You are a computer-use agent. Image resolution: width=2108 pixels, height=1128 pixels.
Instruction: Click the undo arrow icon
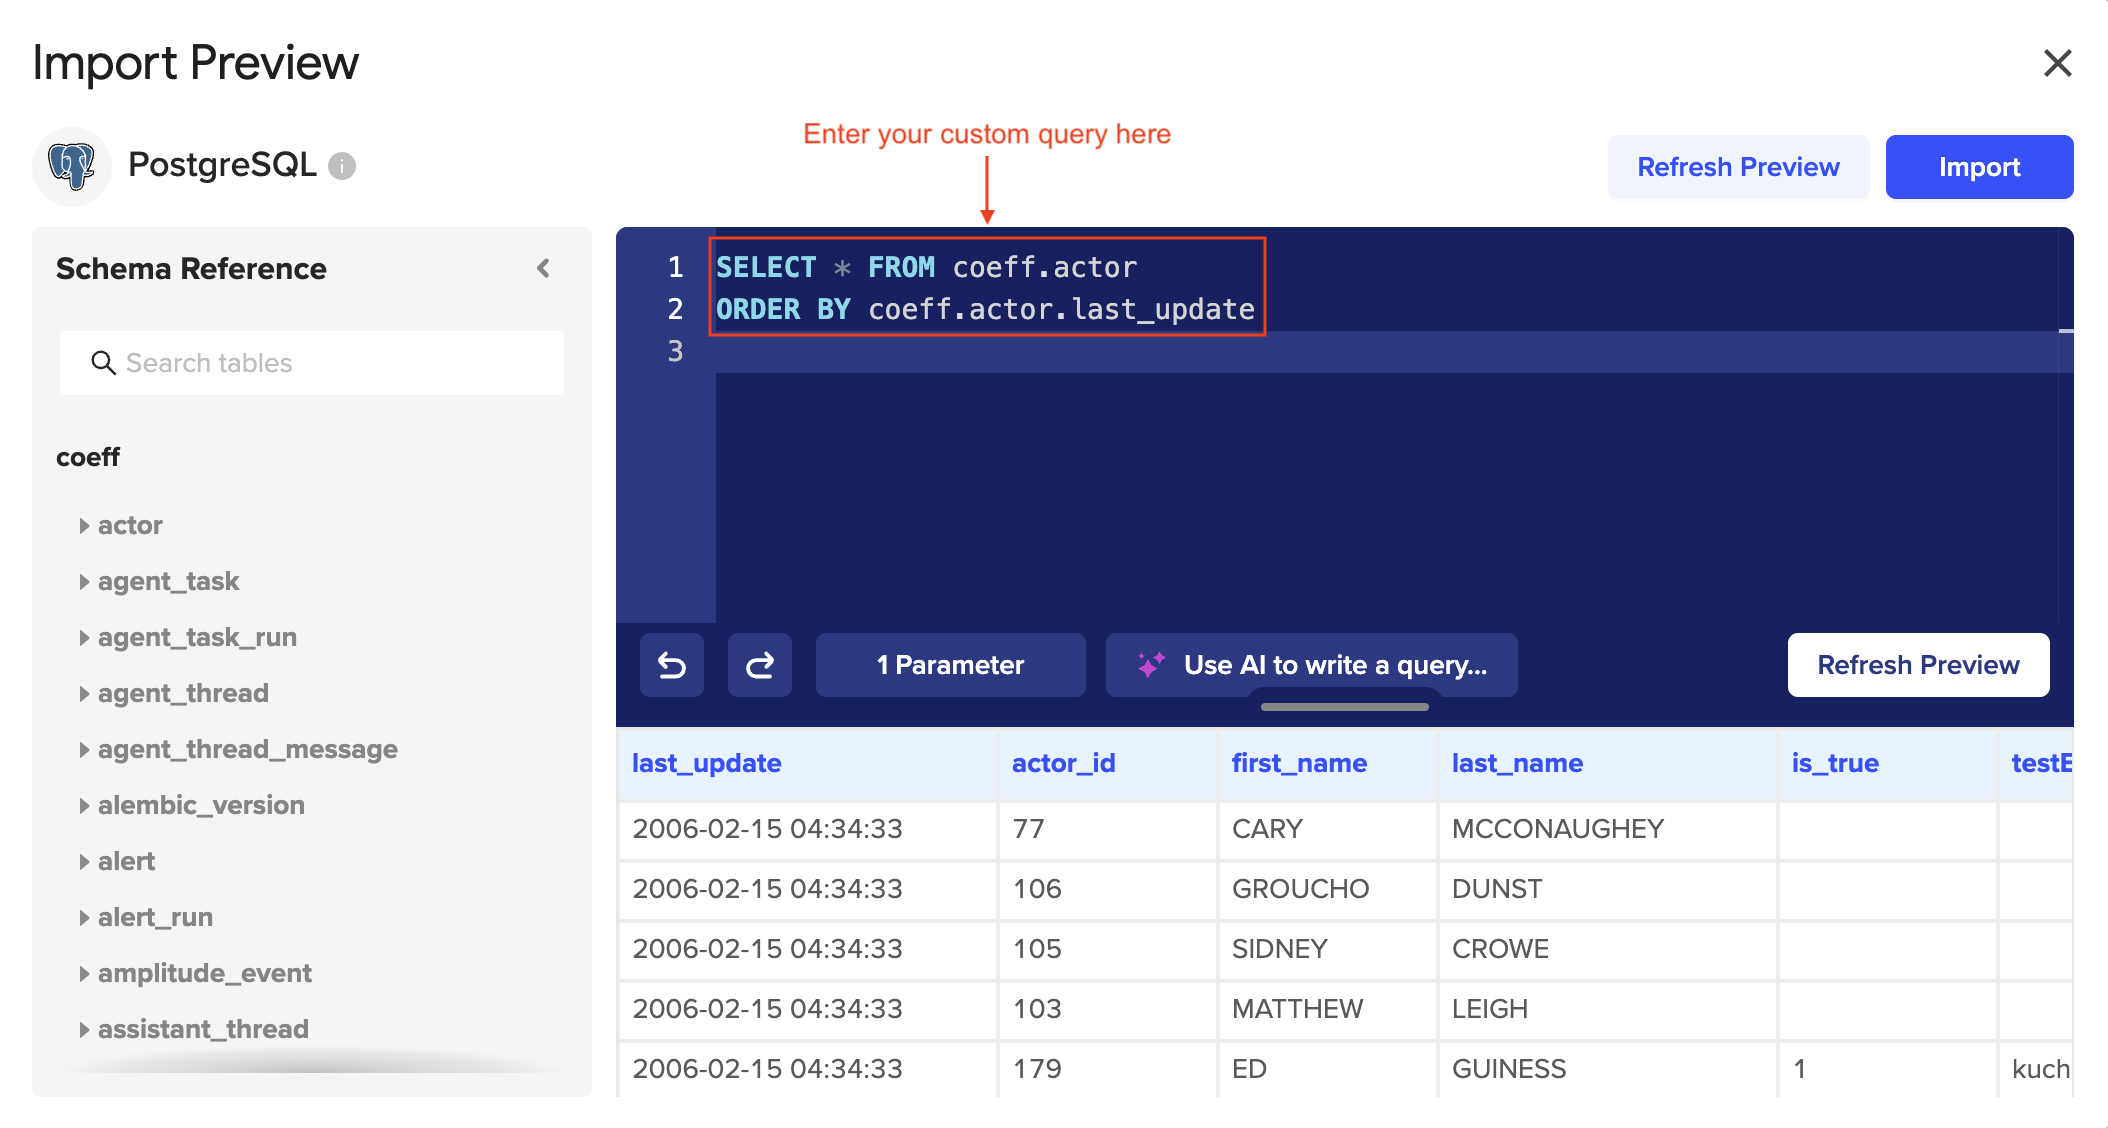(x=672, y=665)
